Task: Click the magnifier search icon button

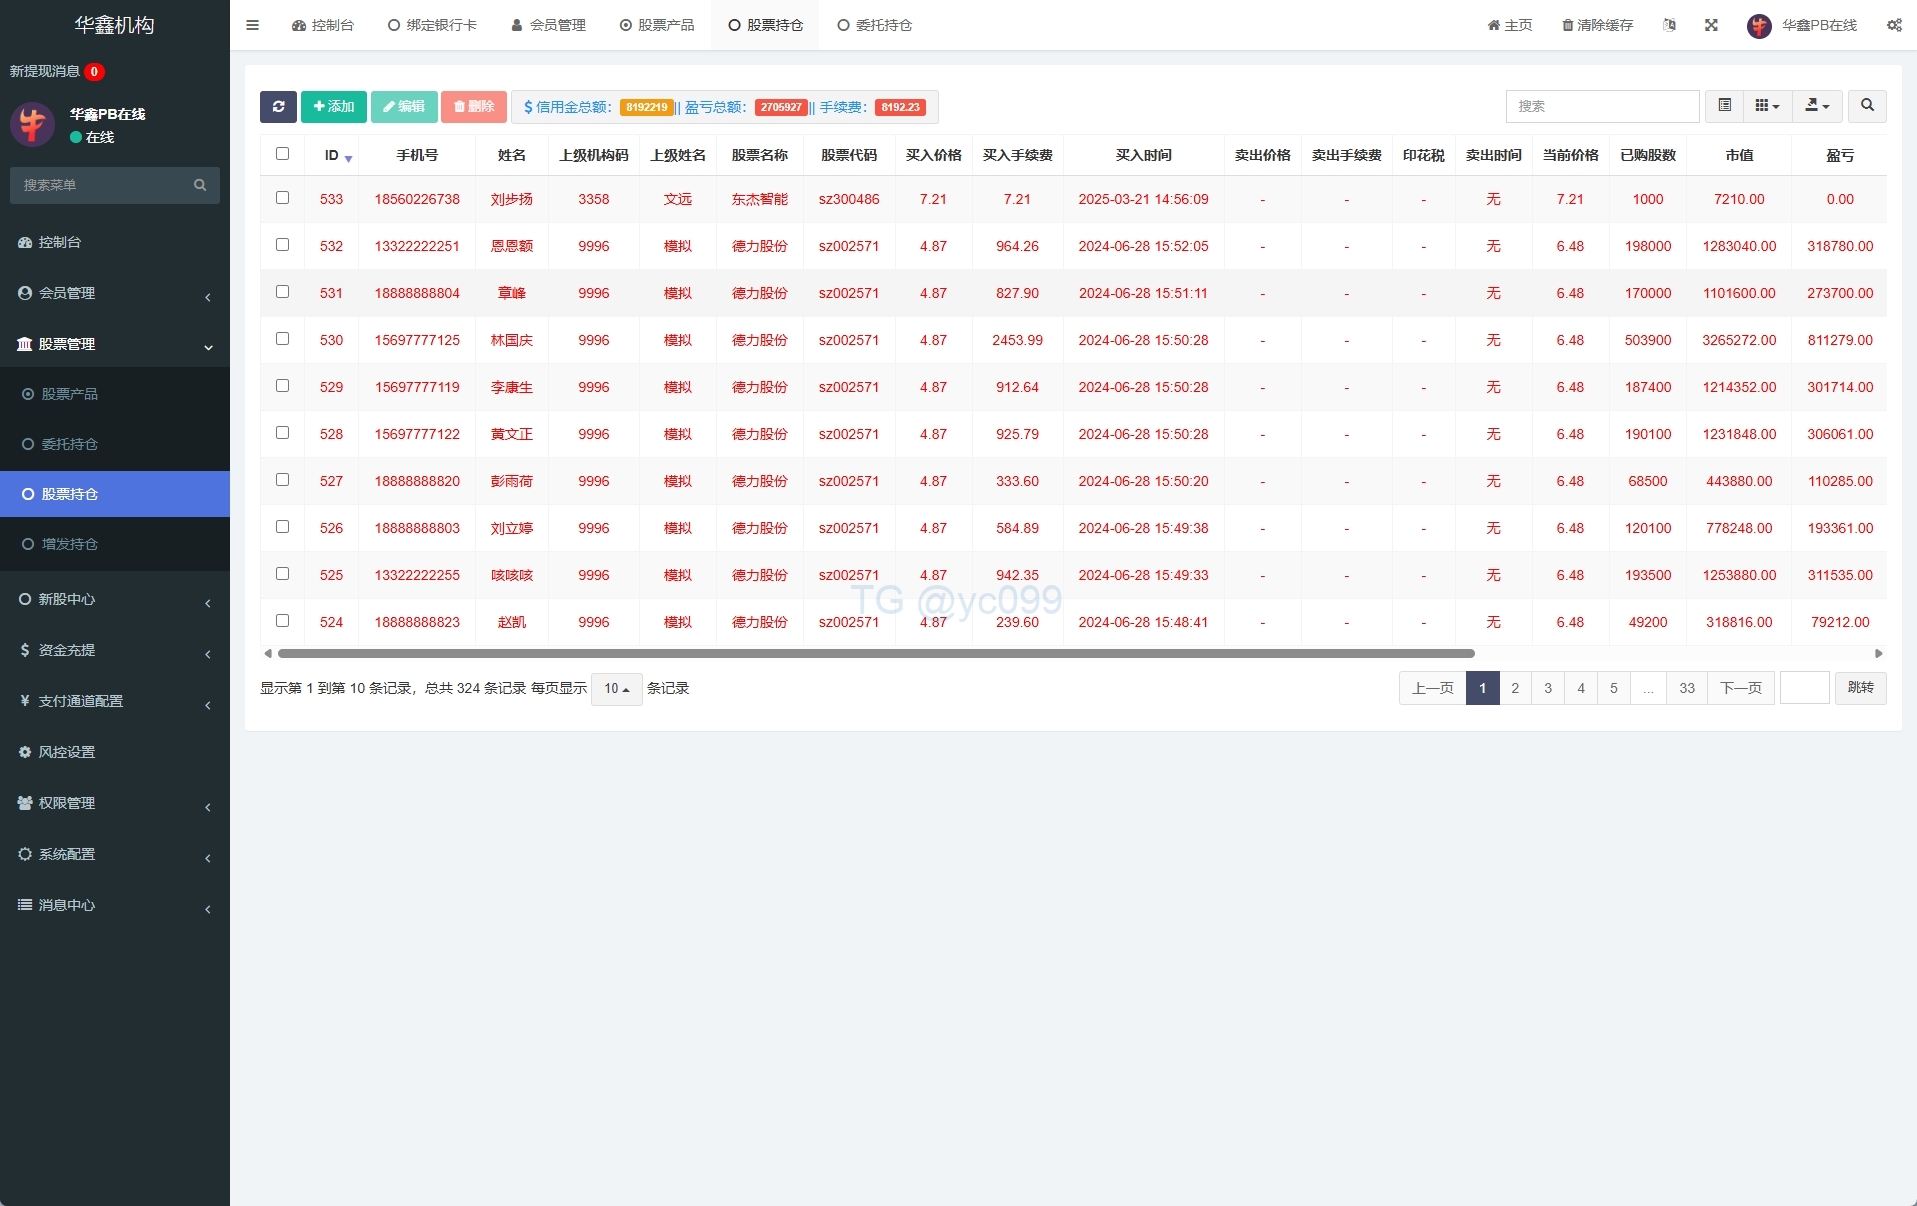Action: pyautogui.click(x=1867, y=106)
